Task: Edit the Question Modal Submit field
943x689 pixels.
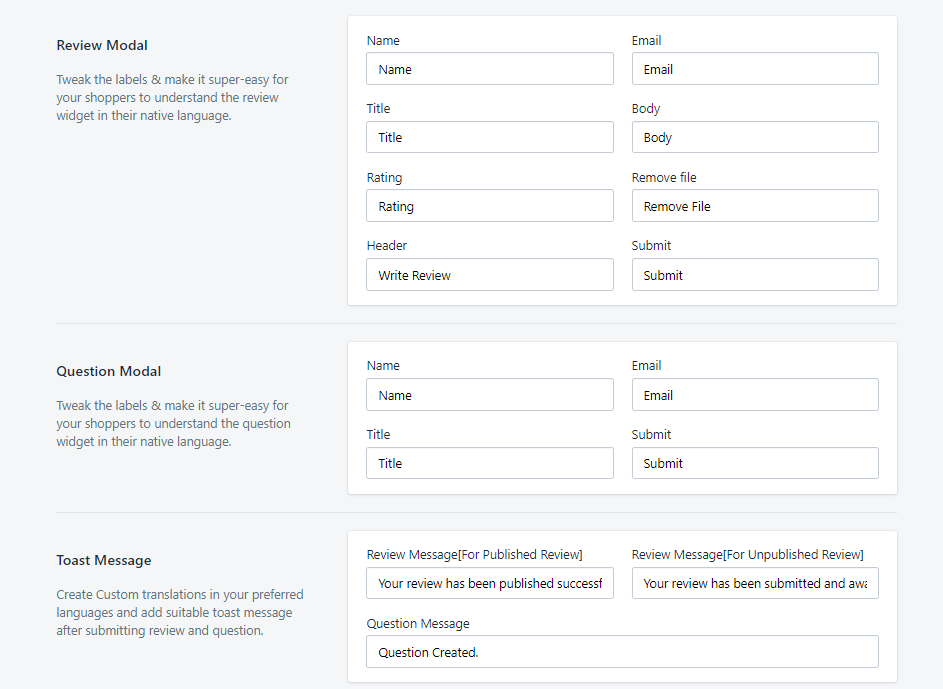Action: click(755, 463)
